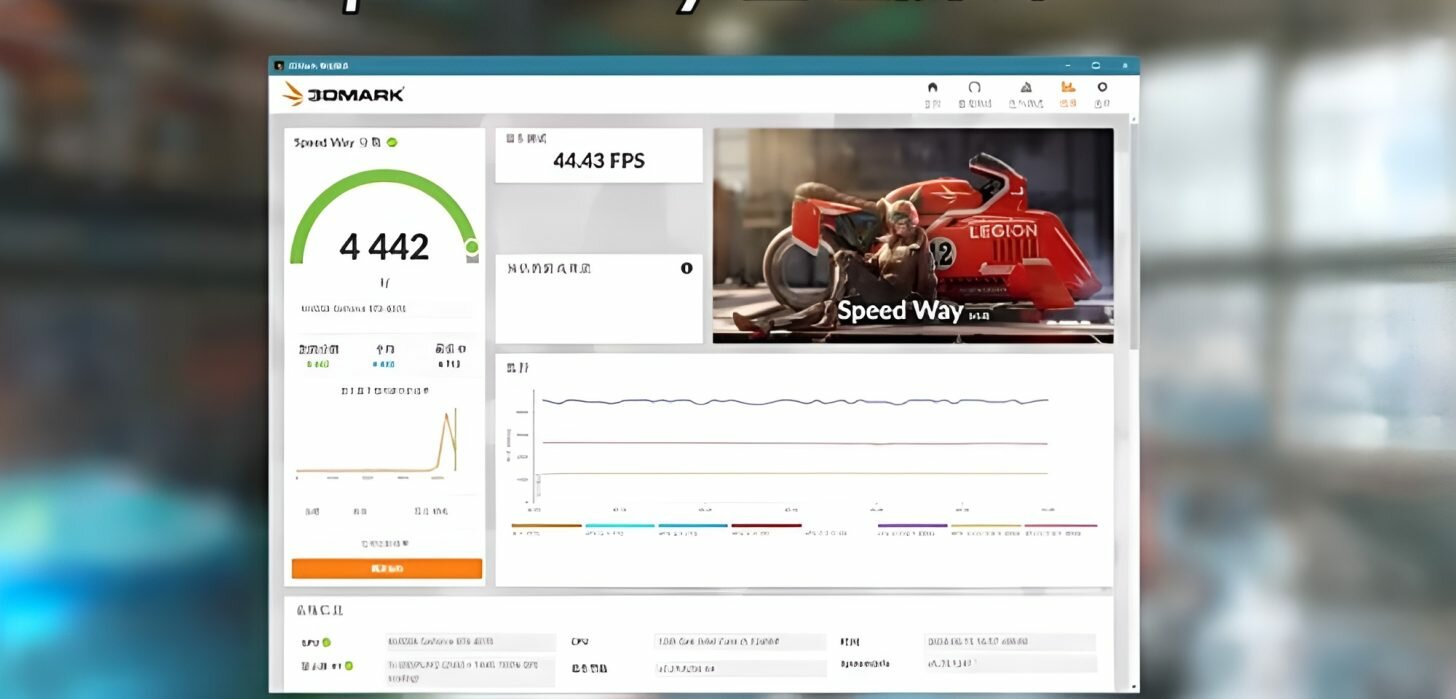Open the Stress Tests tab icon

[x=1026, y=87]
